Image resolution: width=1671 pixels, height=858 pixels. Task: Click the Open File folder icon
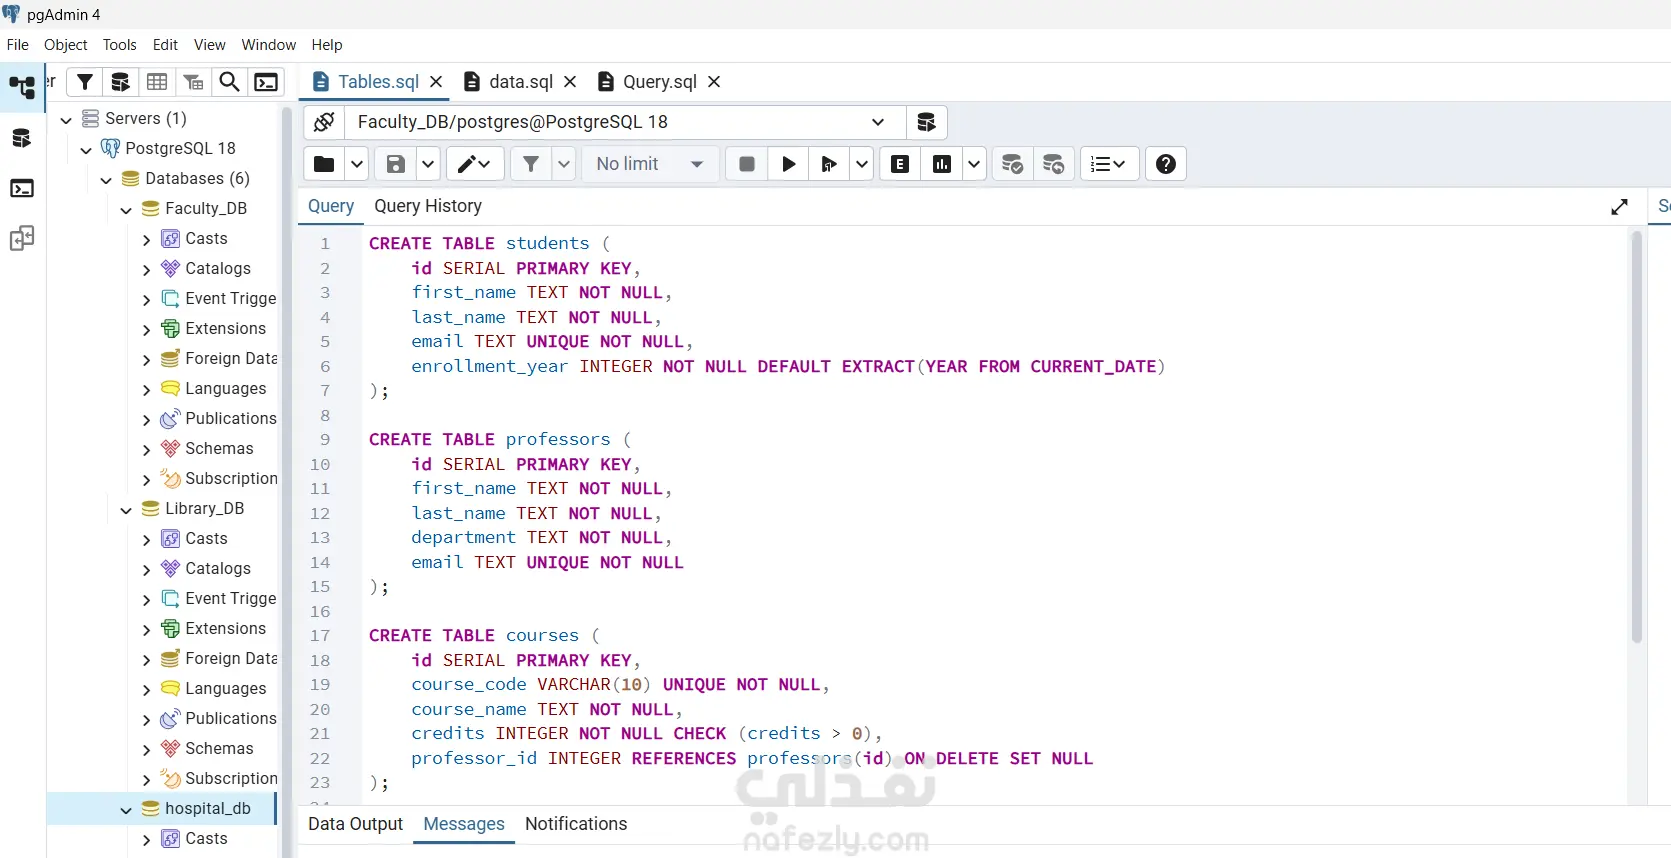click(324, 164)
